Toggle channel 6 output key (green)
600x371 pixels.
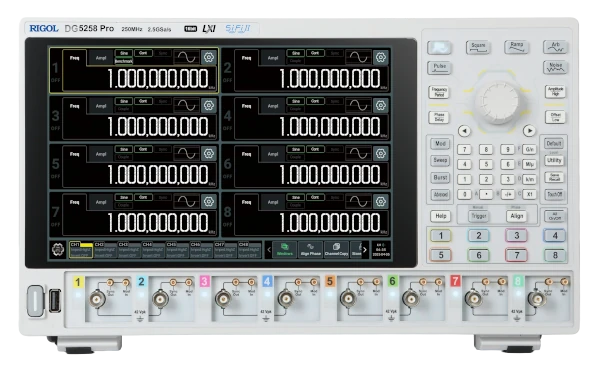[479, 255]
